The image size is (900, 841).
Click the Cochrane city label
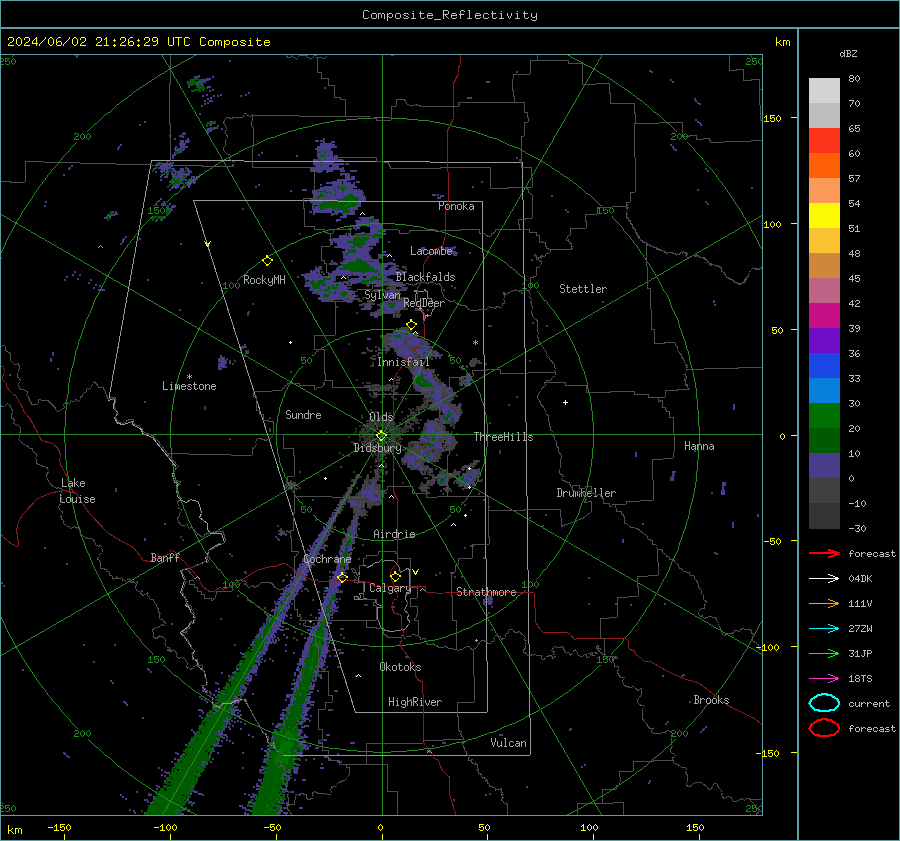click(327, 559)
